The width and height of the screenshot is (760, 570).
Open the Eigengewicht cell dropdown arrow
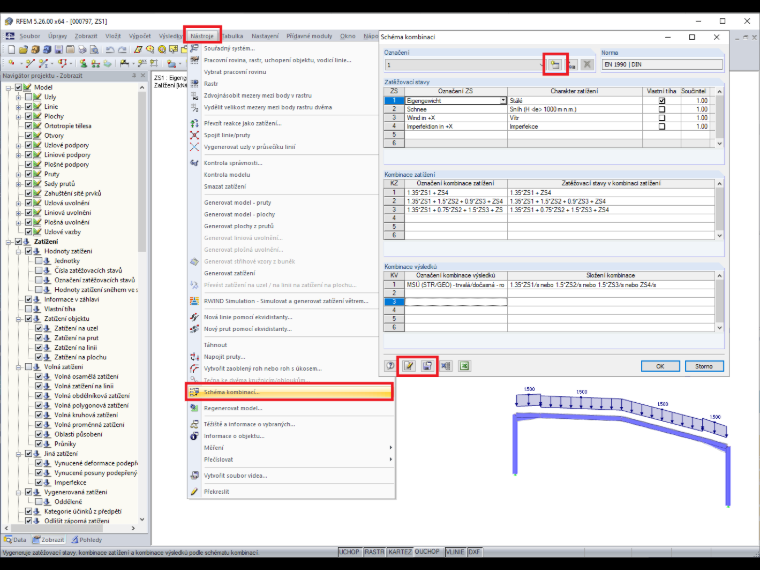click(x=503, y=101)
